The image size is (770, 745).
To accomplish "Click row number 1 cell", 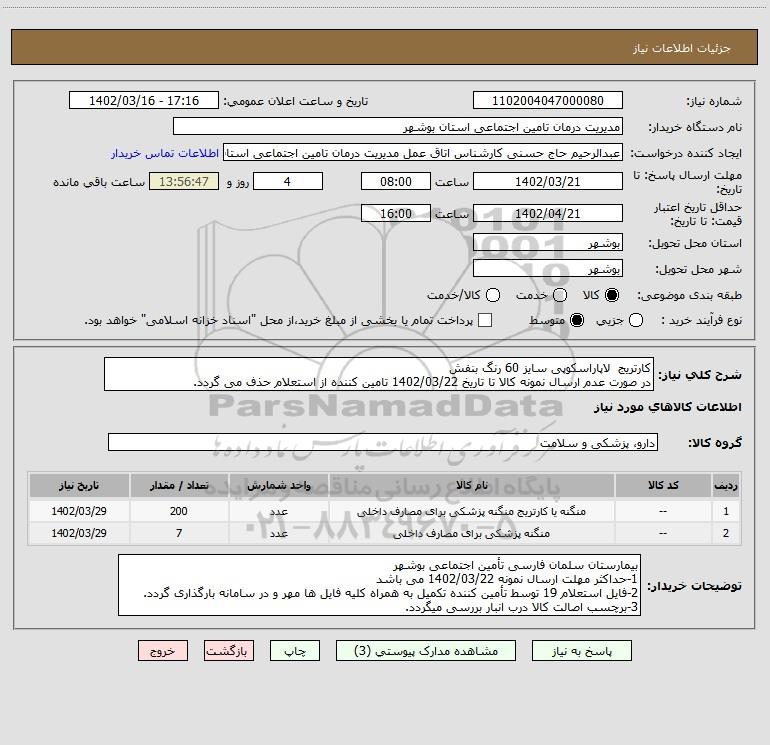I will 726,511.
